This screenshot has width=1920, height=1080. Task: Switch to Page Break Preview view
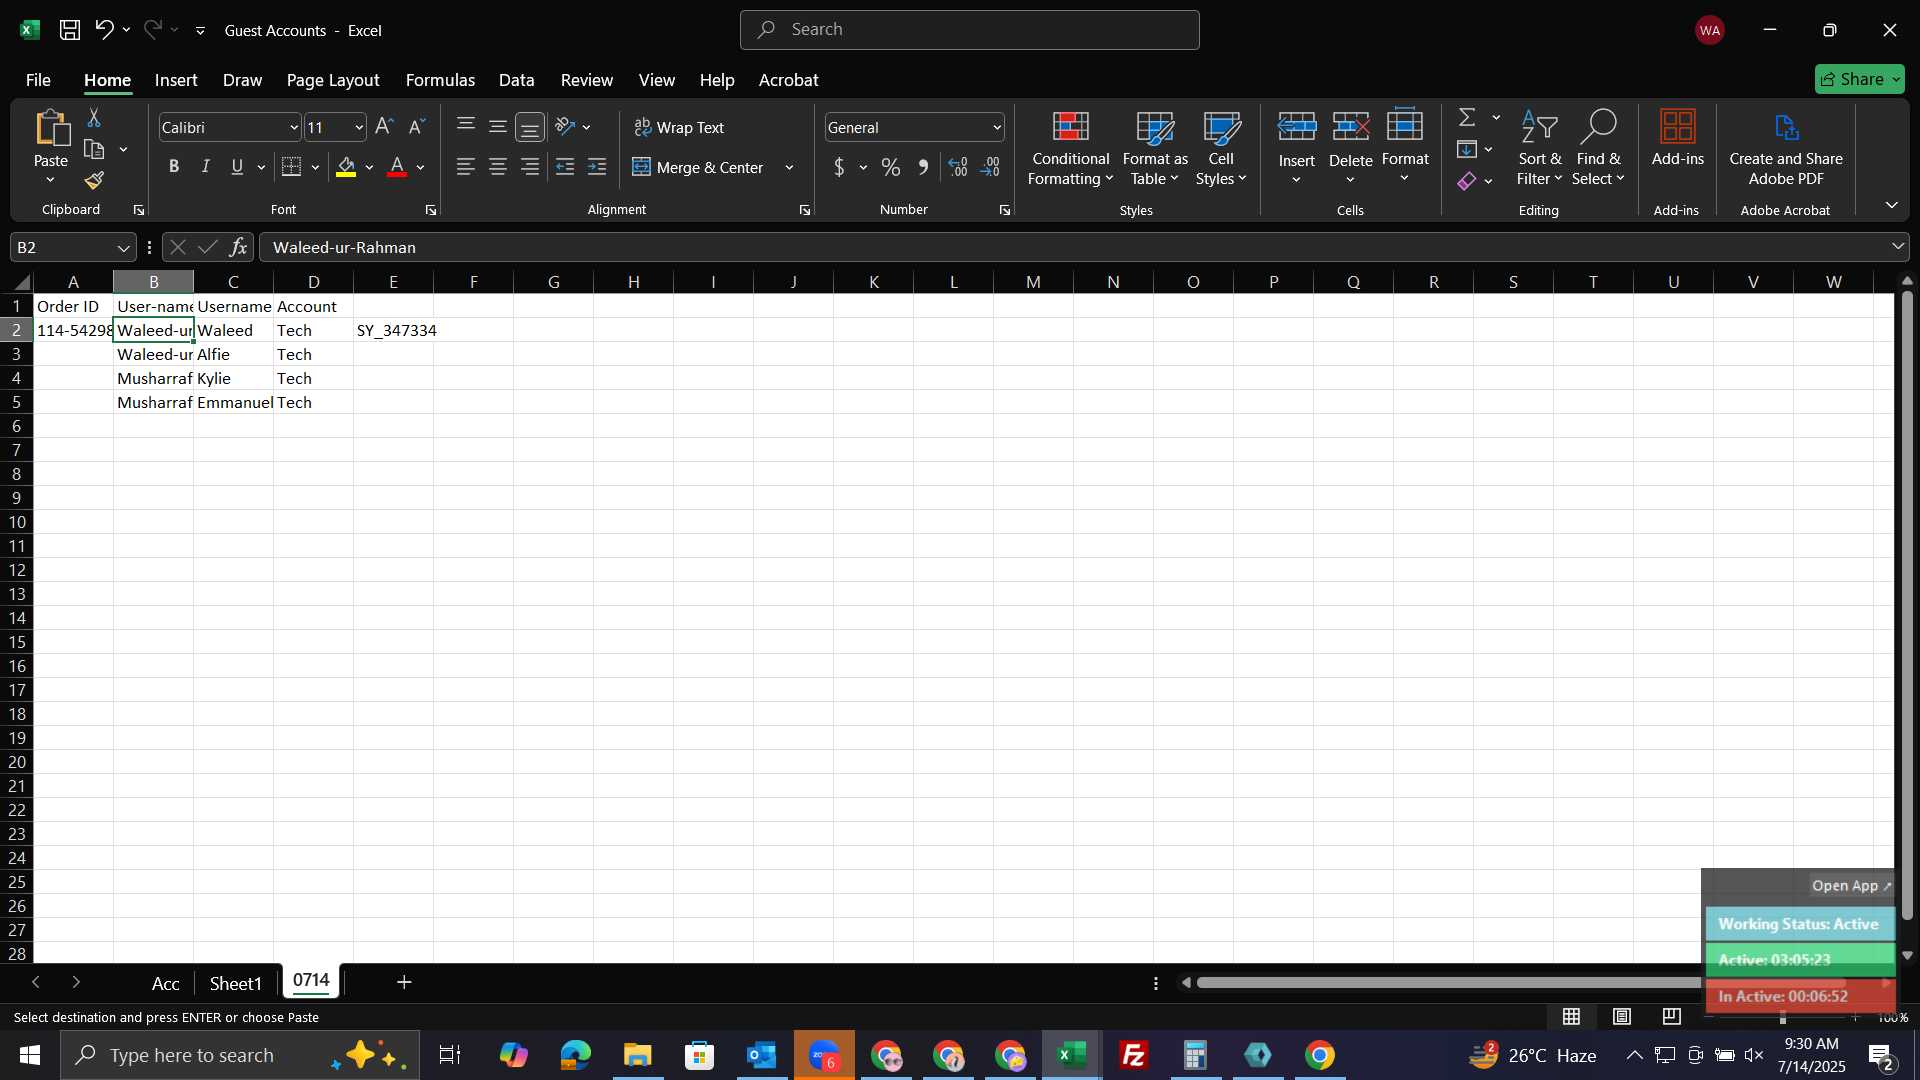coord(1672,1017)
